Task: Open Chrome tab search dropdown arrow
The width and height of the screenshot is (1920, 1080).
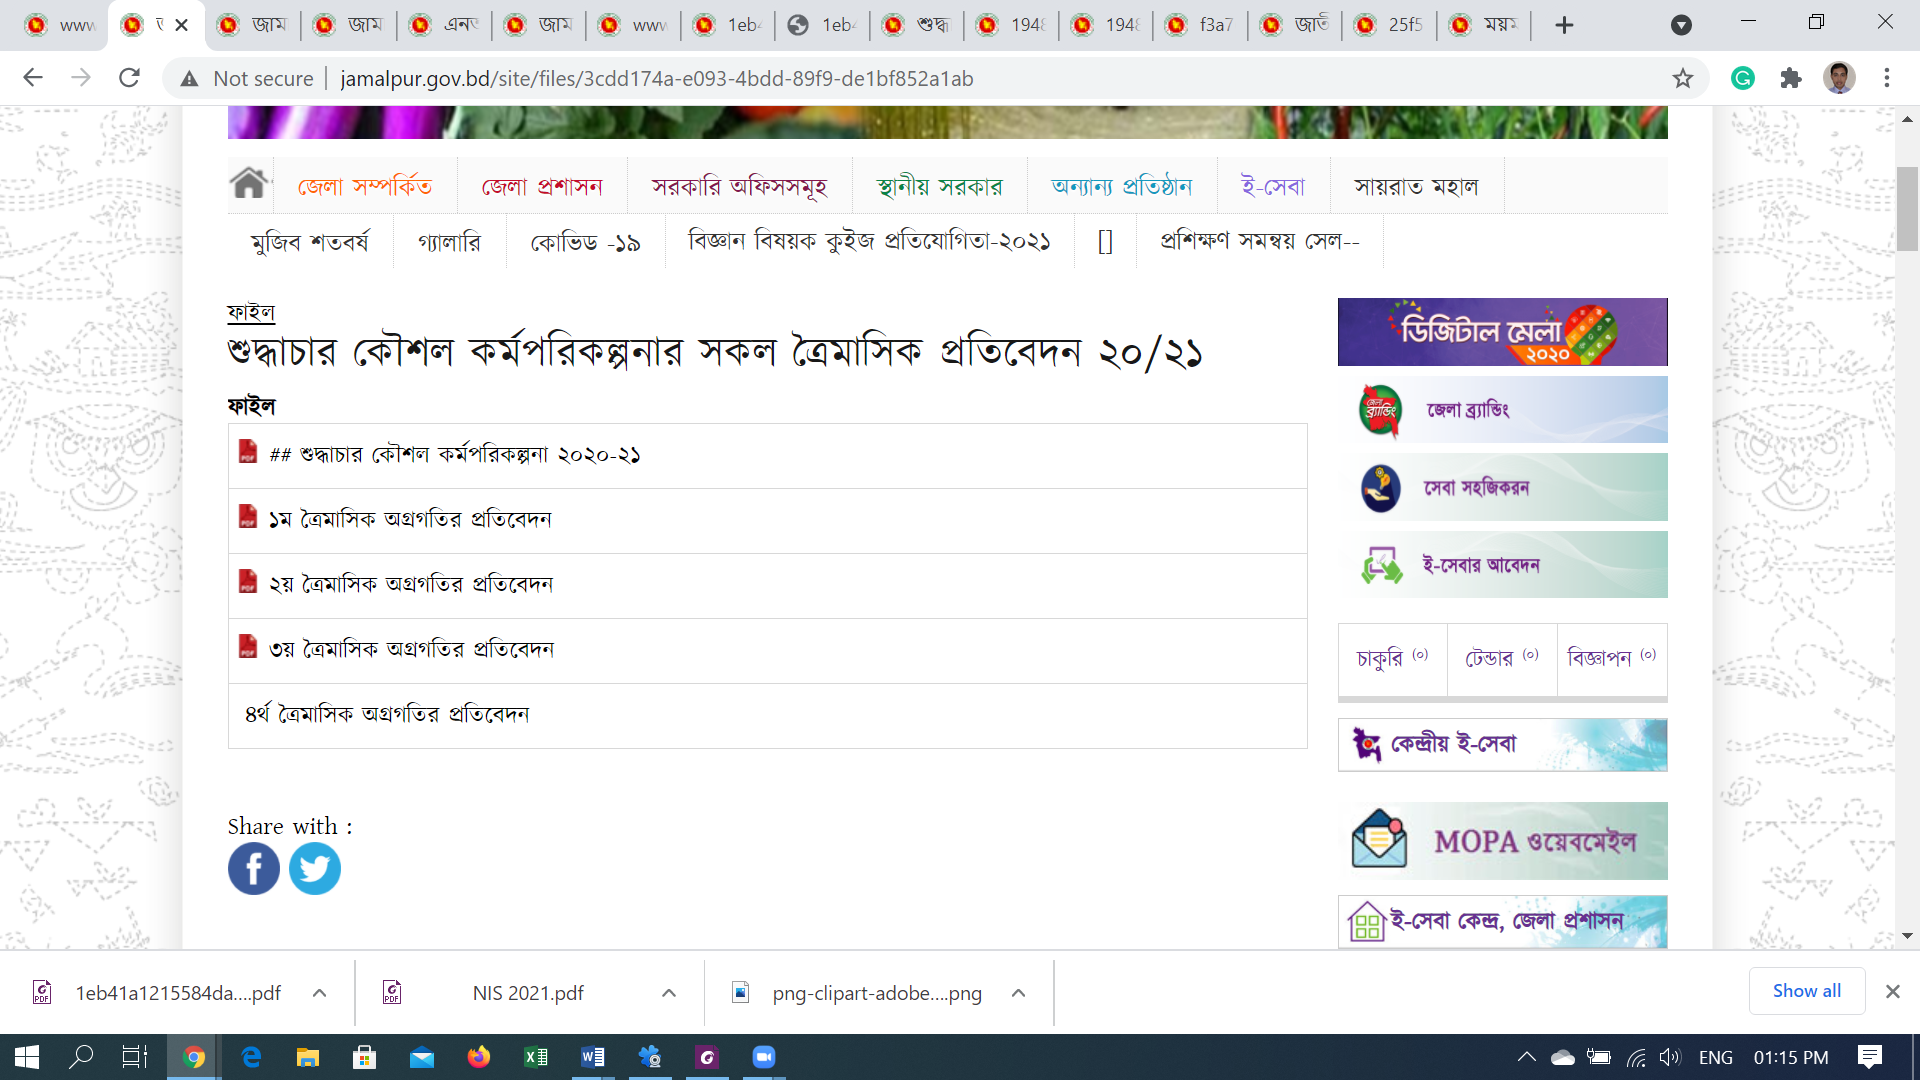Action: coord(1682,25)
